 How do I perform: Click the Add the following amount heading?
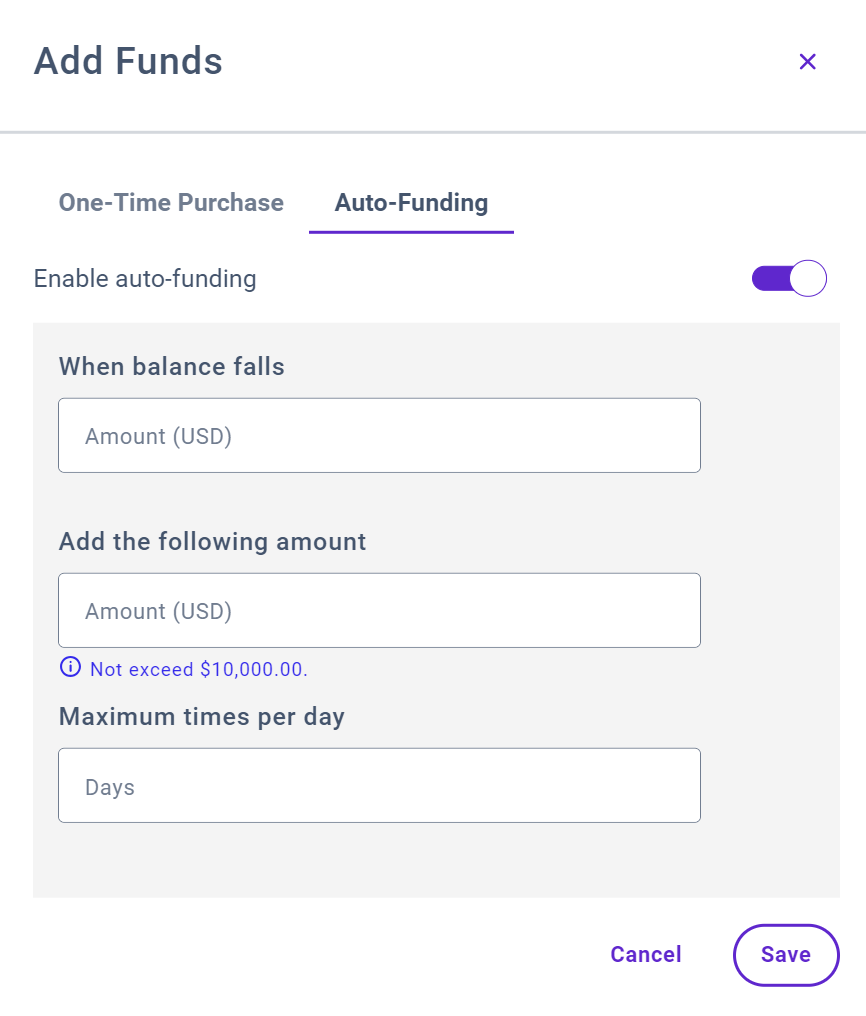(211, 542)
